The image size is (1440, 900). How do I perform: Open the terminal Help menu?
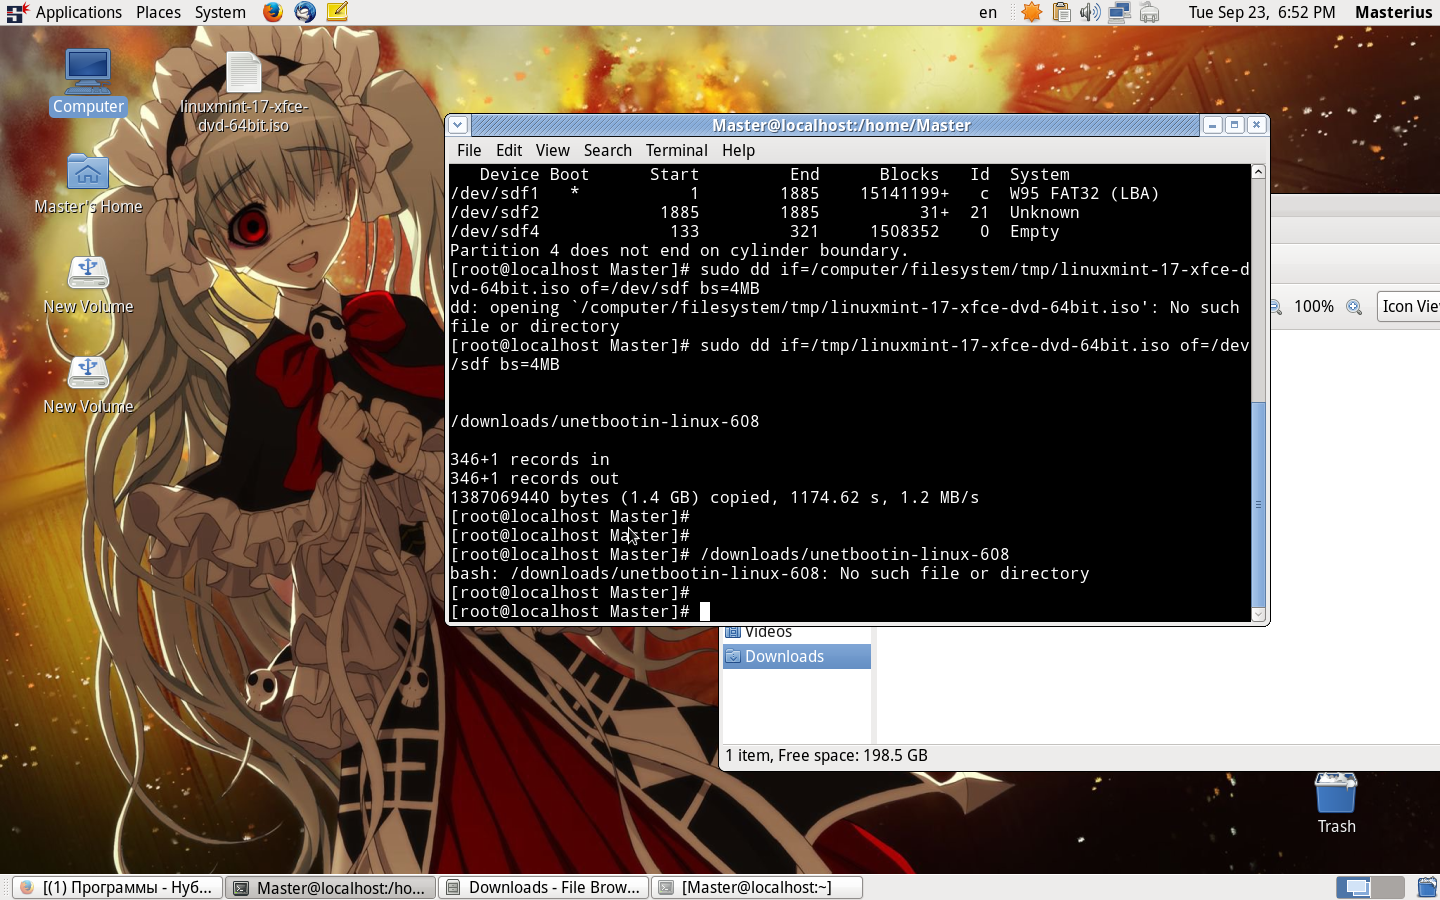[738, 150]
